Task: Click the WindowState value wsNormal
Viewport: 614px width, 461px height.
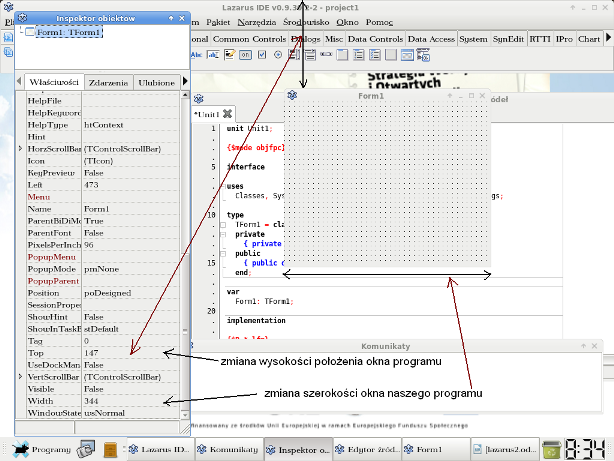Action: [131, 413]
